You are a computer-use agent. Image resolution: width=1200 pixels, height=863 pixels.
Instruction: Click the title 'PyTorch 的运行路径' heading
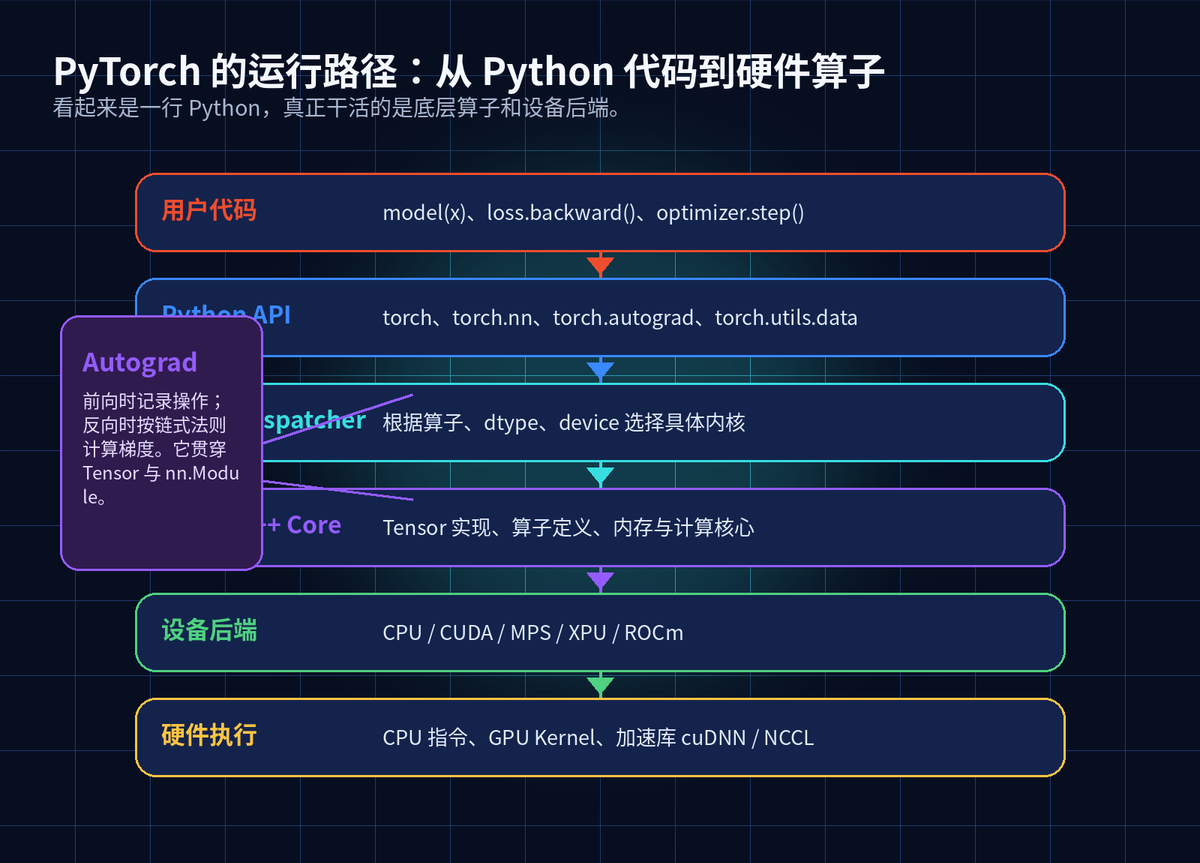pos(469,72)
